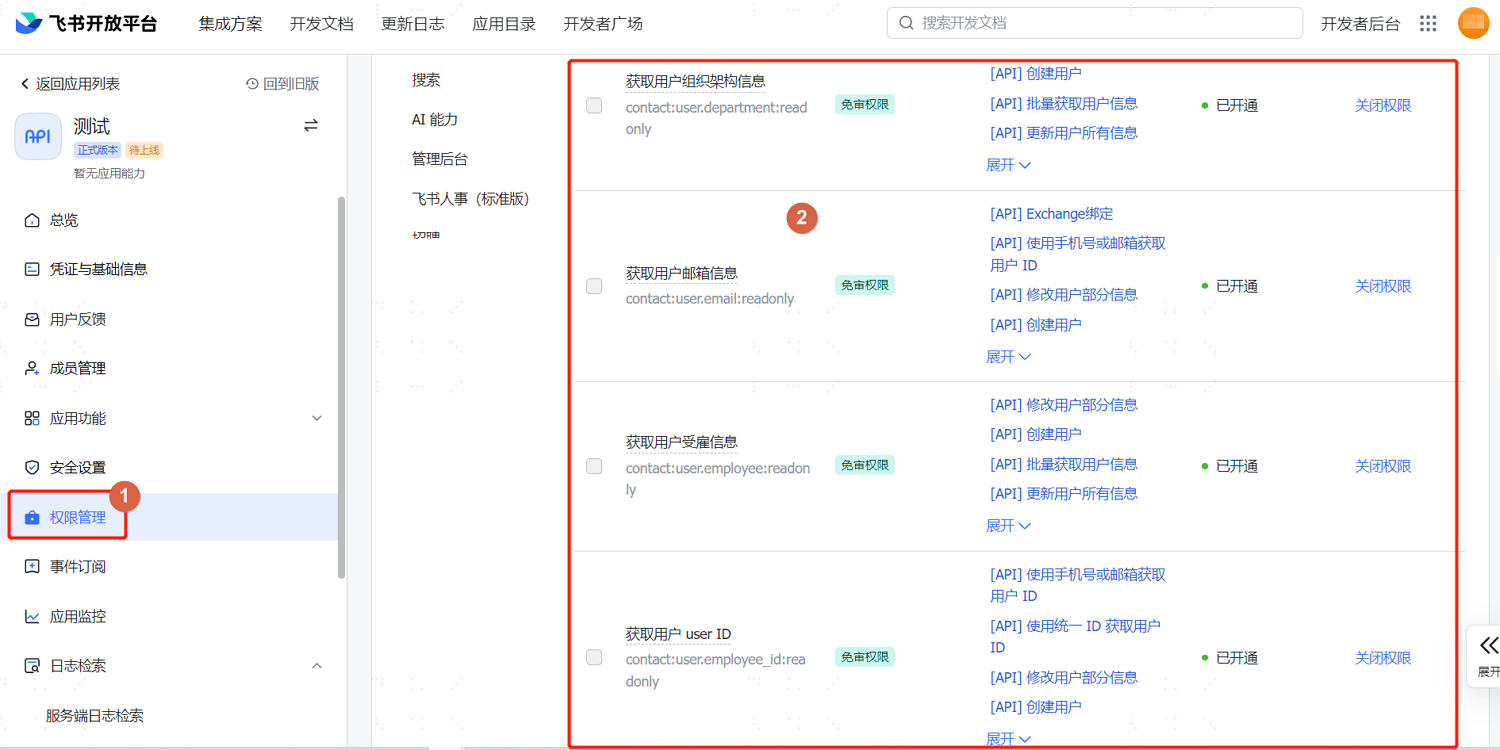Click the 测试 app API icon

[38, 136]
